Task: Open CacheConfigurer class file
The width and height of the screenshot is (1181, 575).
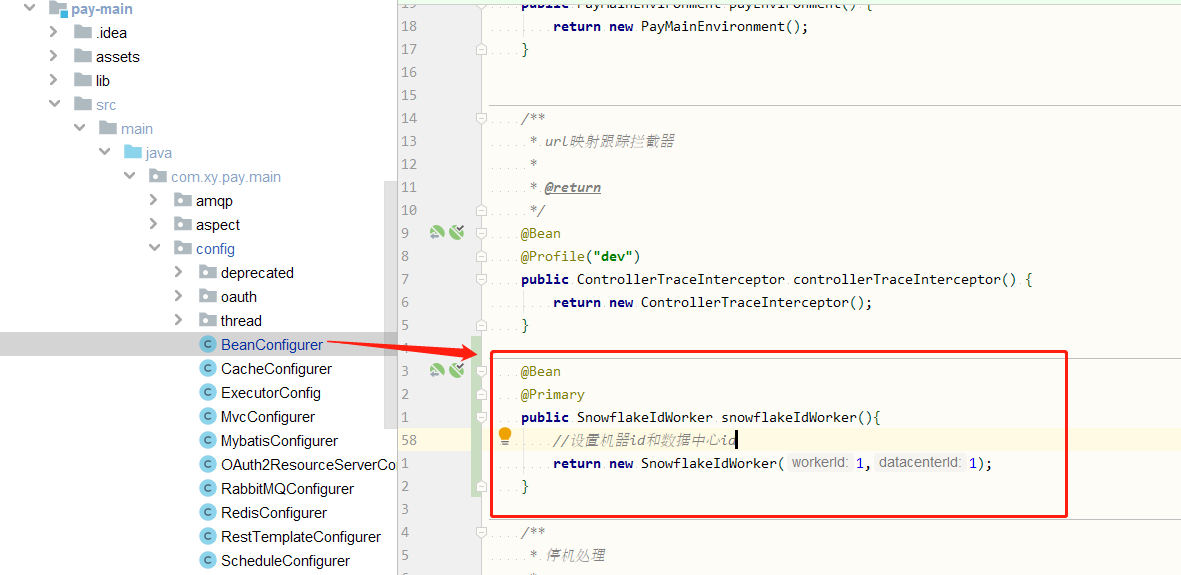Action: pyautogui.click(x=276, y=369)
